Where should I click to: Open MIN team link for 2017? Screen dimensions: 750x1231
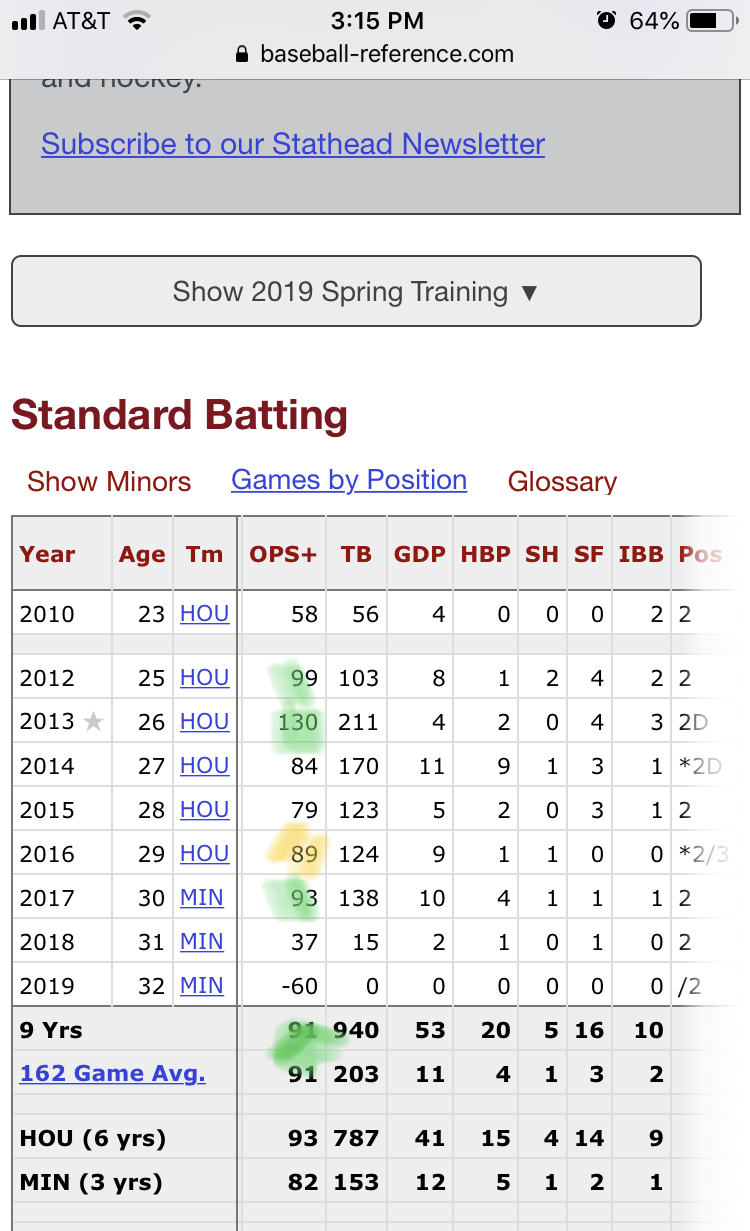click(201, 898)
